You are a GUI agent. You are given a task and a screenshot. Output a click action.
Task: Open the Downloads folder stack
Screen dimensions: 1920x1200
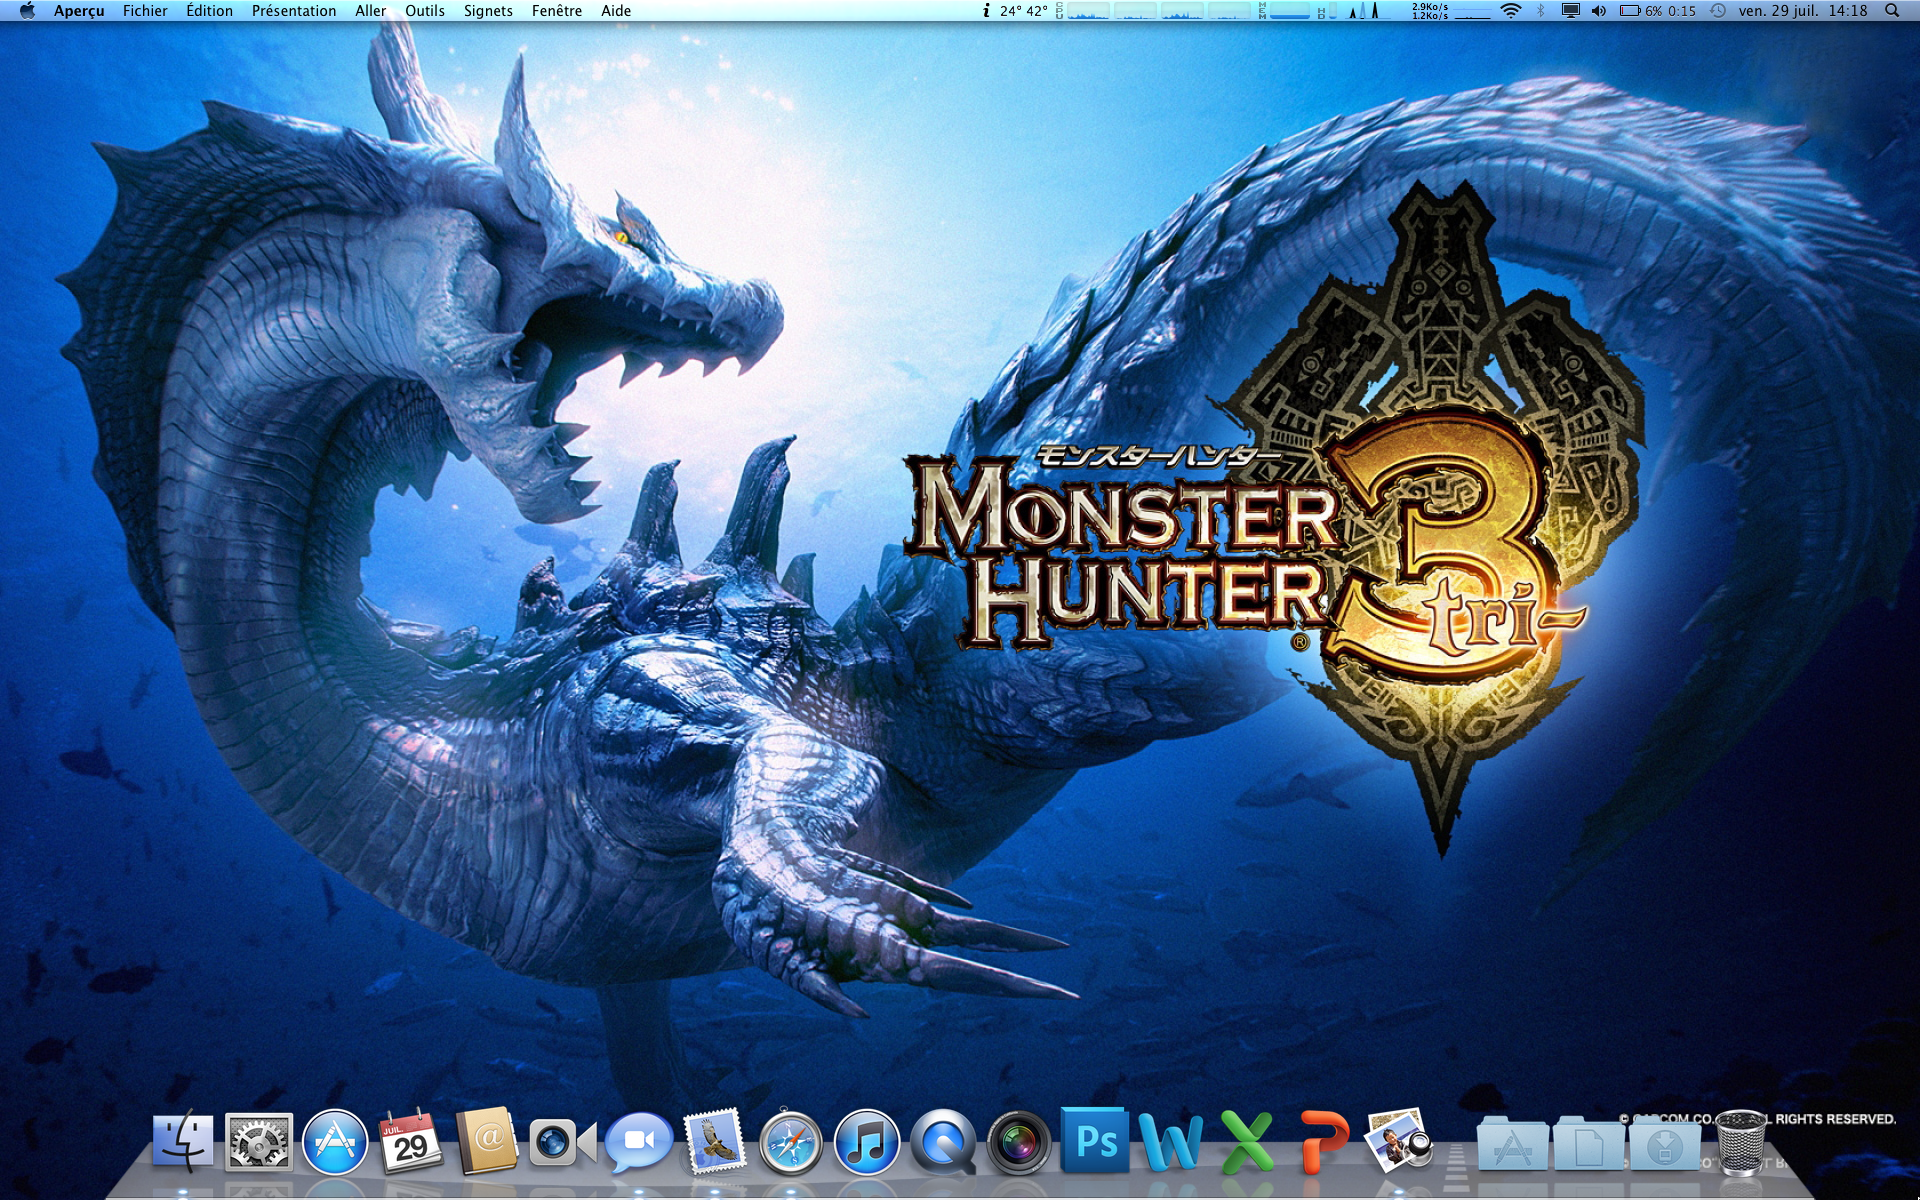(x=1665, y=1143)
